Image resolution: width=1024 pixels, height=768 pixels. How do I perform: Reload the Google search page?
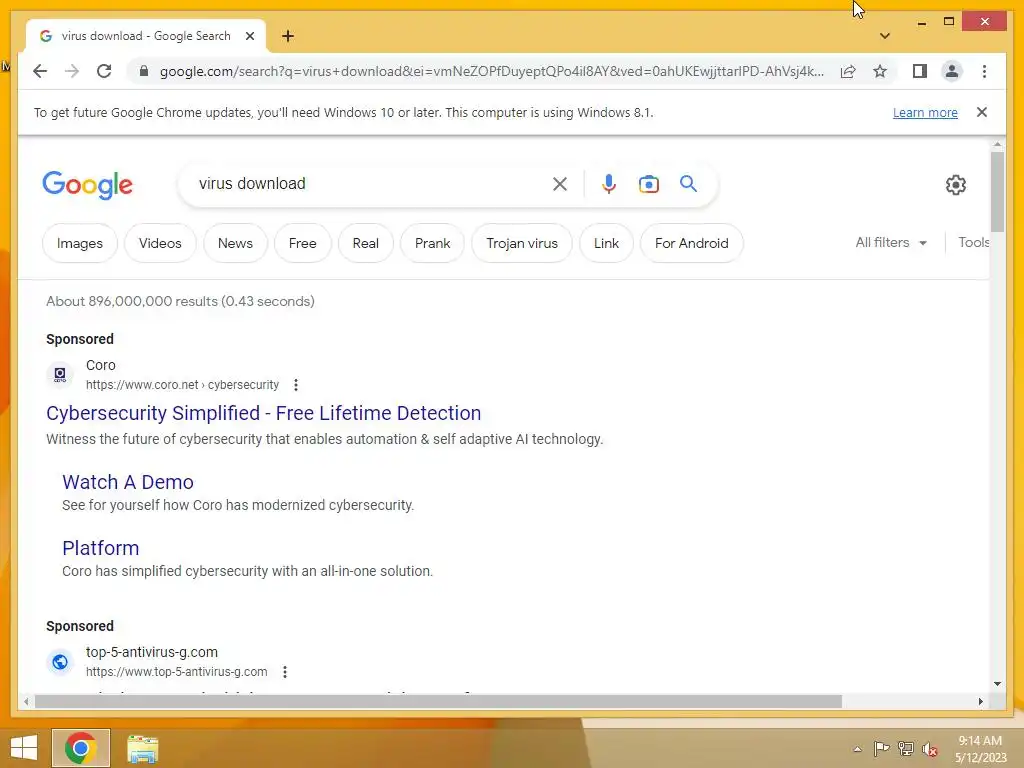tap(104, 71)
